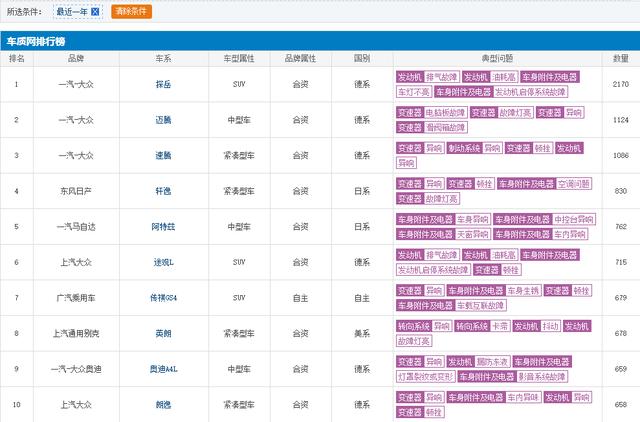Select the 车型属性 column header
The image size is (640, 422).
[239, 59]
